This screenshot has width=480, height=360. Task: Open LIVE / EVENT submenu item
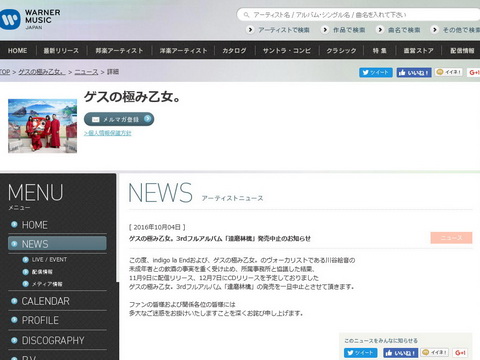point(49,259)
